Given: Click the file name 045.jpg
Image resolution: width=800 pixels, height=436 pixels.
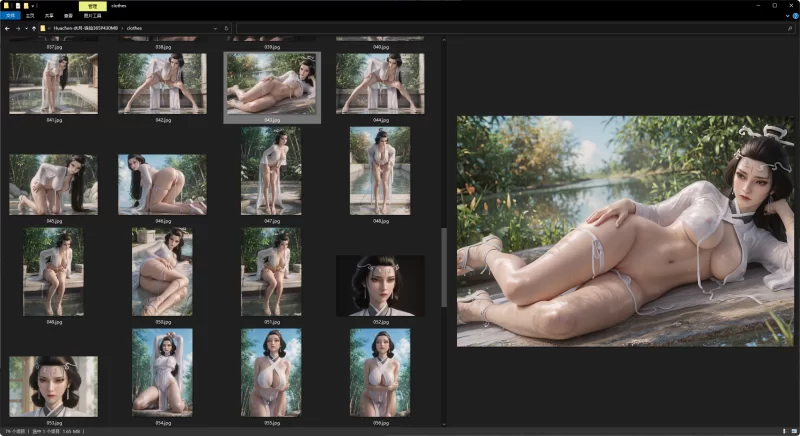Looking at the screenshot, I should [54, 221].
